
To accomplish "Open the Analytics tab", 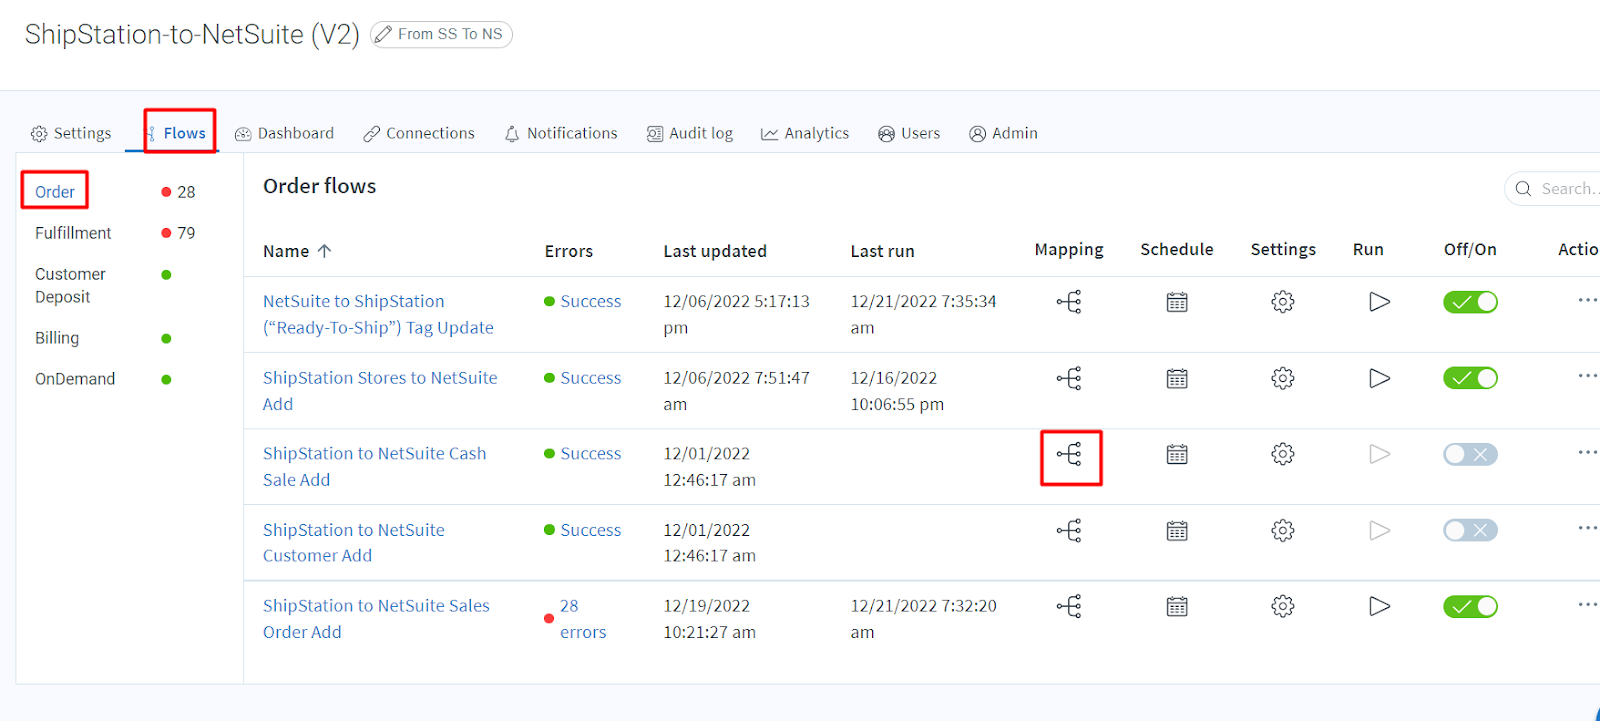I will click(x=805, y=133).
